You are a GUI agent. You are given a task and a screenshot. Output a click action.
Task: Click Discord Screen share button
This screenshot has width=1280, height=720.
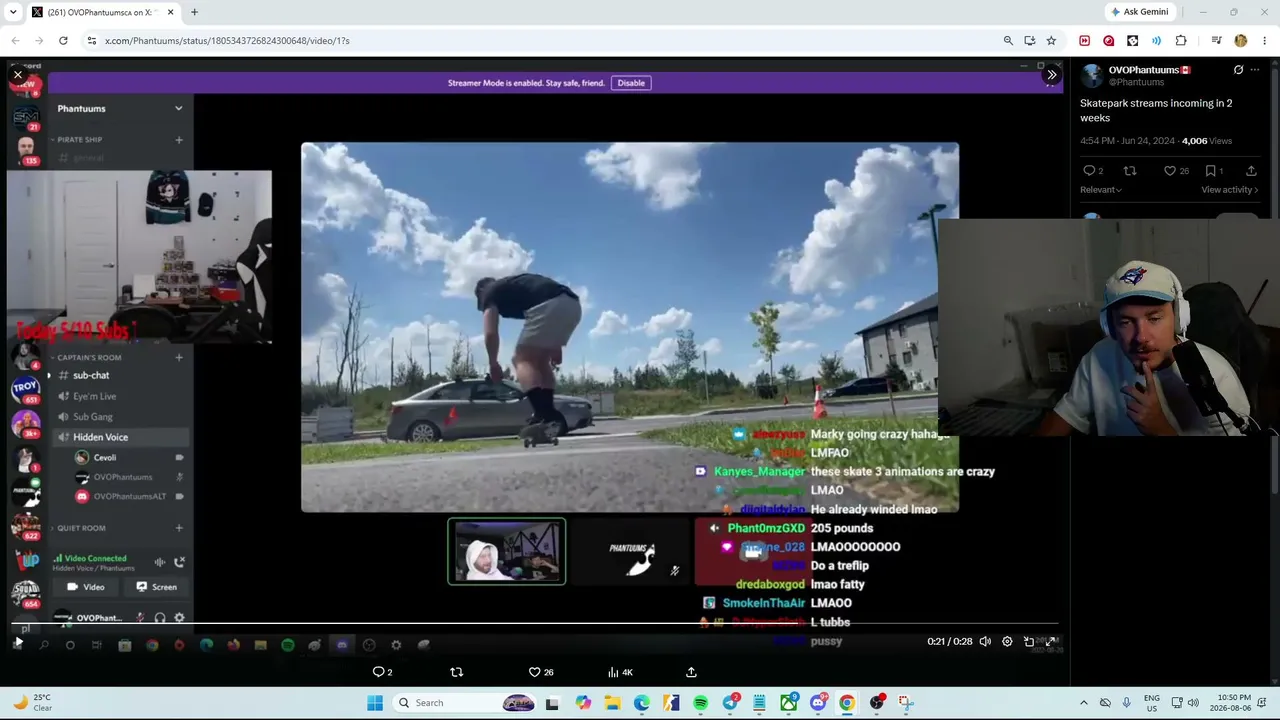click(156, 587)
